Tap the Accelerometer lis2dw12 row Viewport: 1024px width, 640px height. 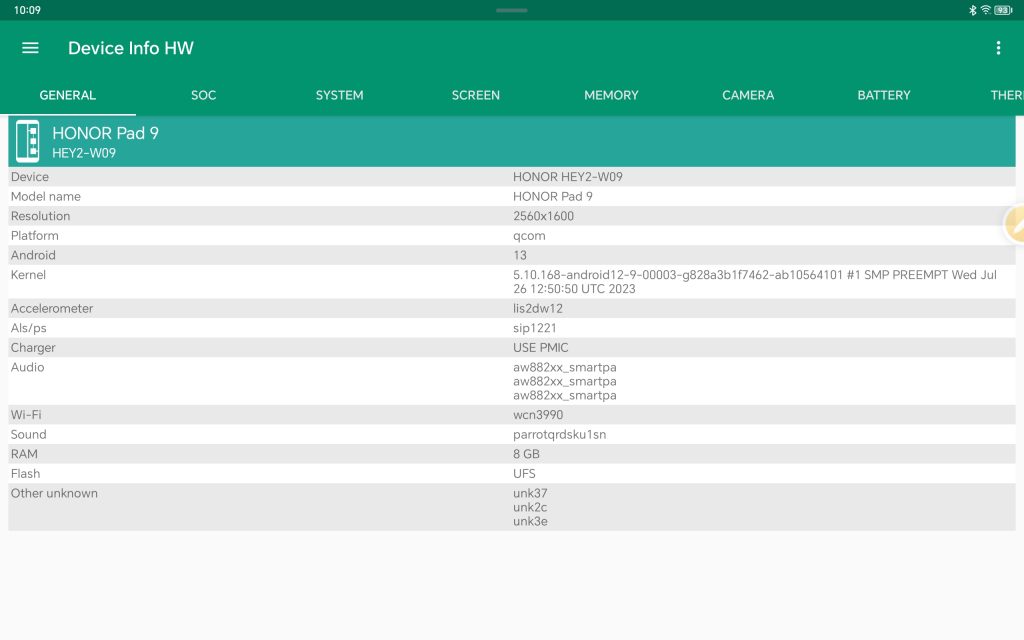point(511,308)
